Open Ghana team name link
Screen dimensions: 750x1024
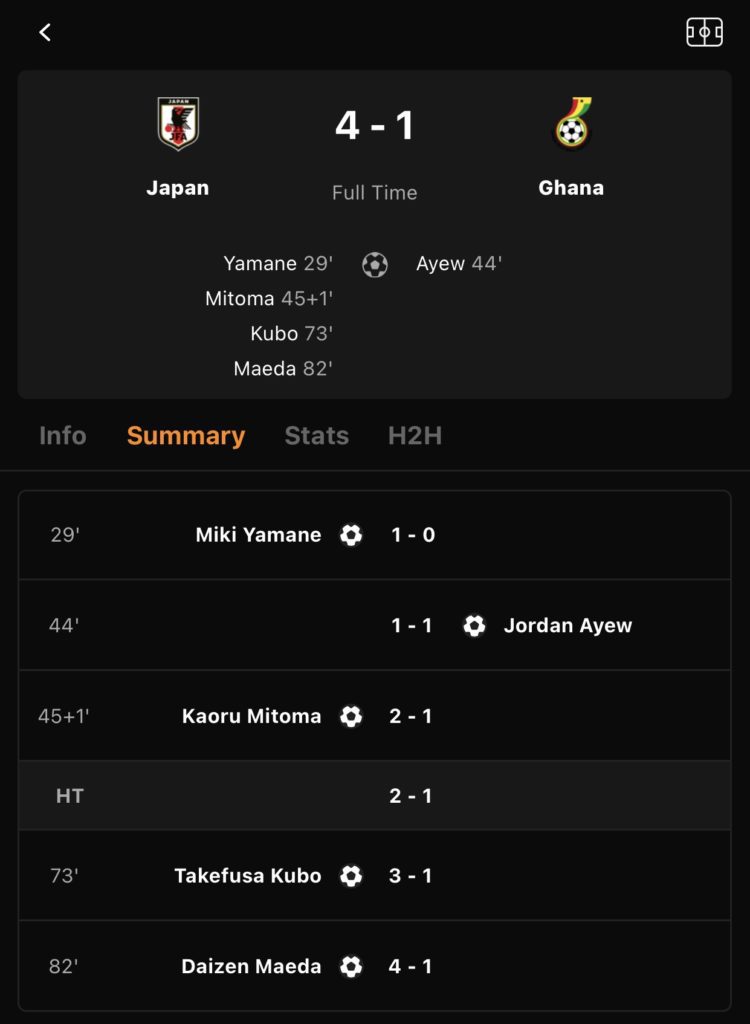tap(571, 188)
